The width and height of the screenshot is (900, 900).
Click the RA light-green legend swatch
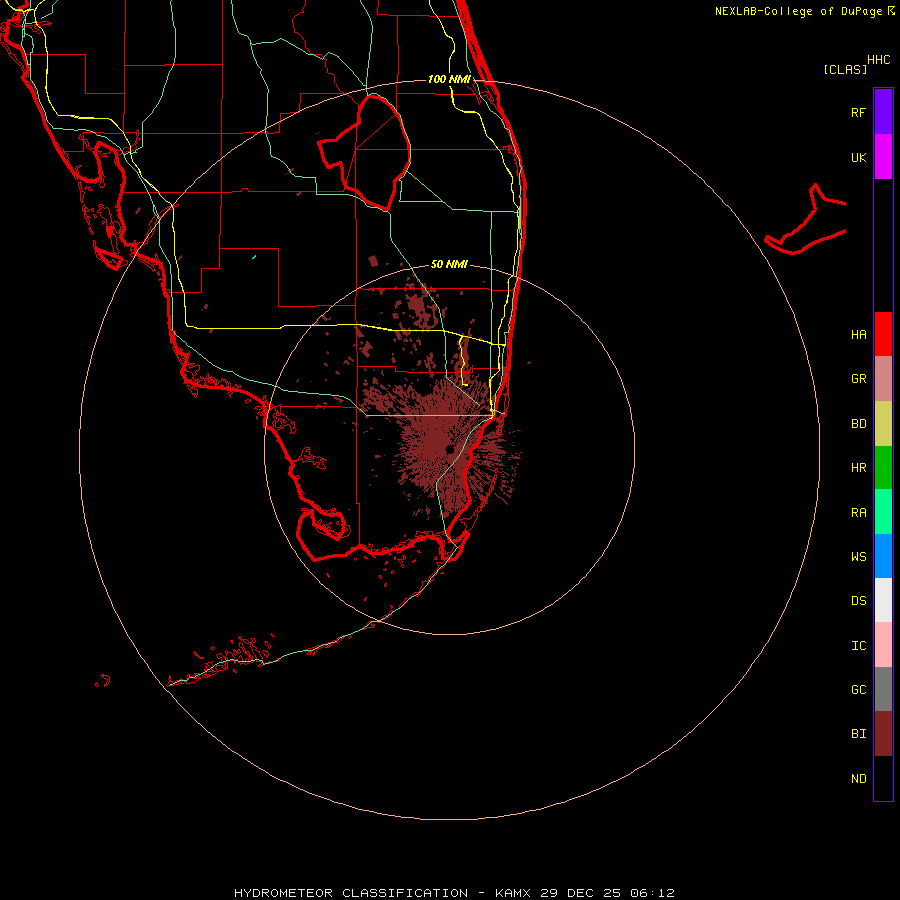[883, 512]
